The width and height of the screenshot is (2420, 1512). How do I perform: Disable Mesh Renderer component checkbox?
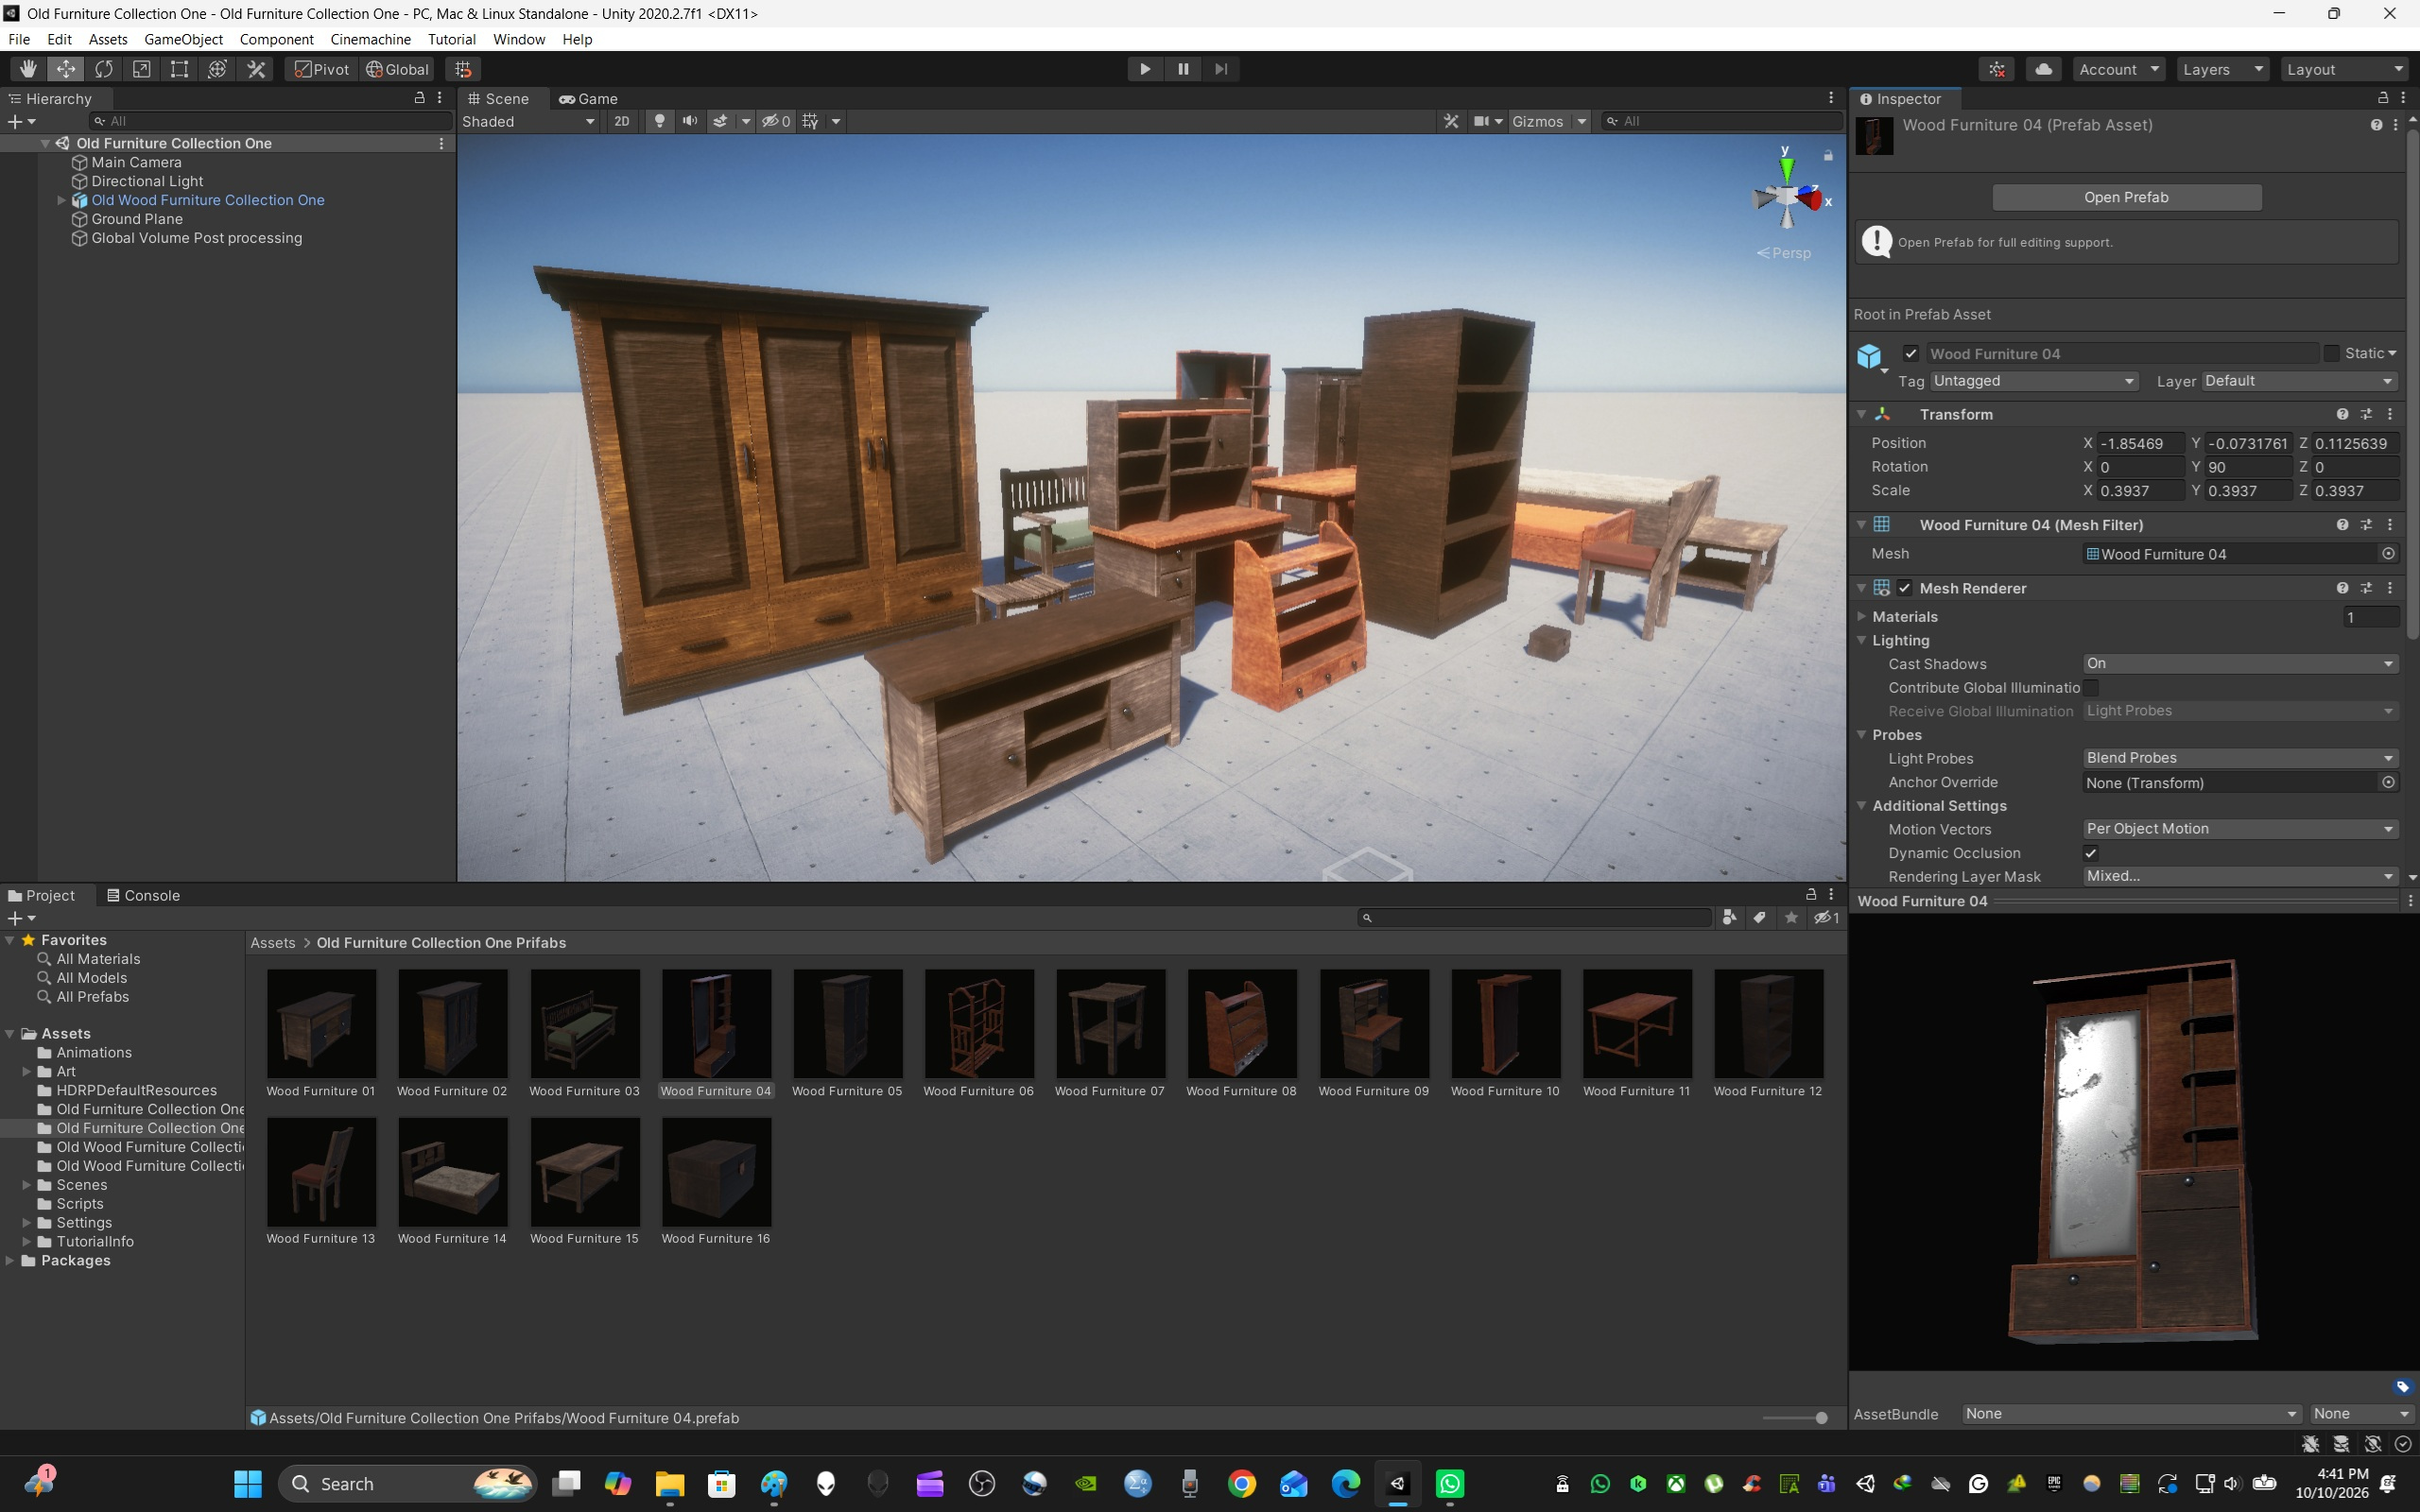pos(1904,588)
